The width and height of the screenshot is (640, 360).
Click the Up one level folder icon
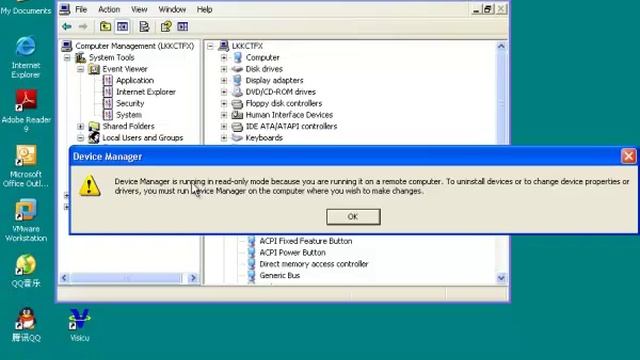coord(106,27)
